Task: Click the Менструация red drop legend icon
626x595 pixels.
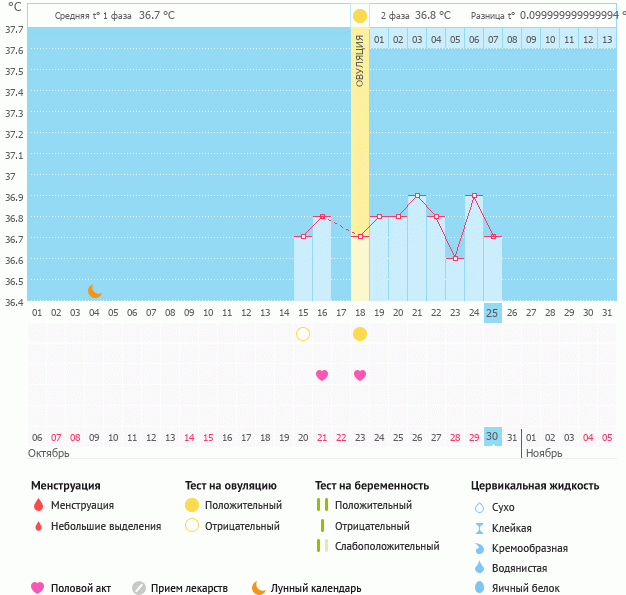Action: coord(38,506)
